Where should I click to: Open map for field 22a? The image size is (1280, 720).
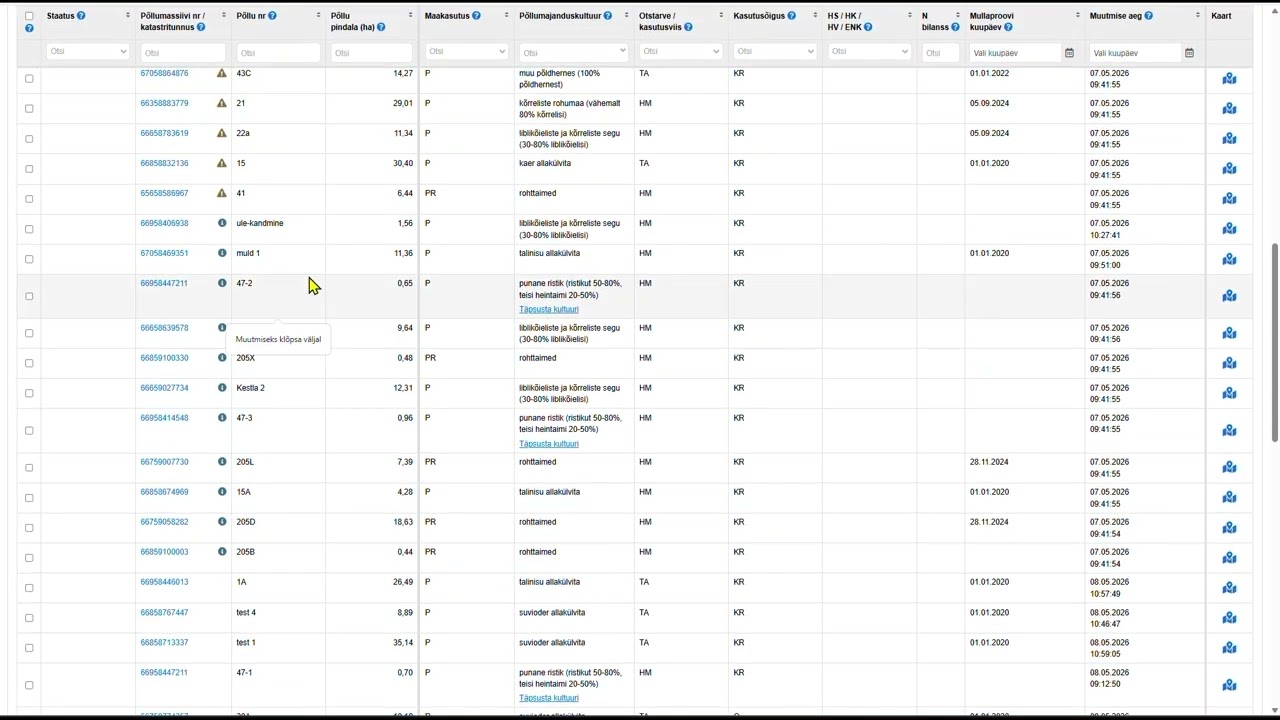click(x=1229, y=139)
